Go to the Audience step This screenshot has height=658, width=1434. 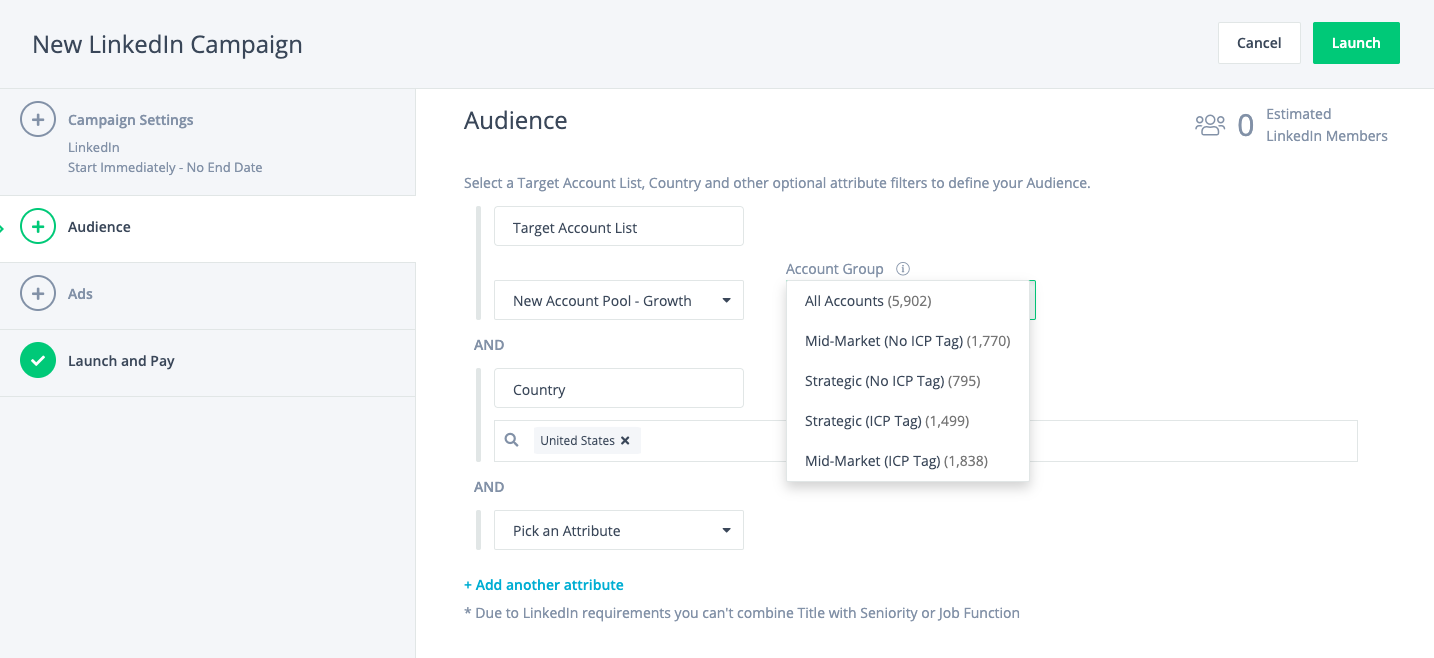tap(208, 229)
